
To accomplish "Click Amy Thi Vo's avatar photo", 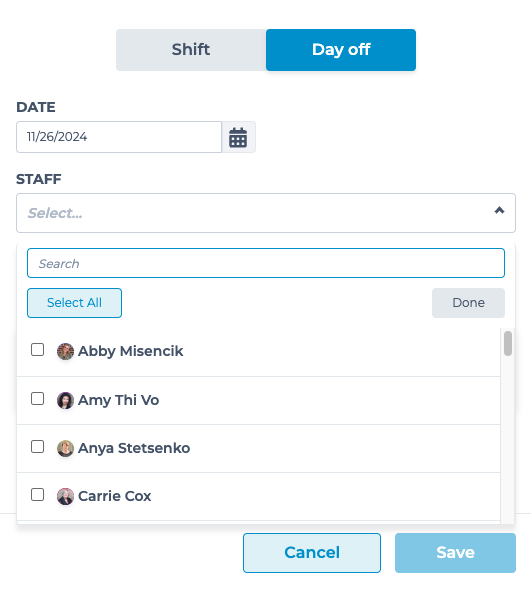I will [65, 400].
